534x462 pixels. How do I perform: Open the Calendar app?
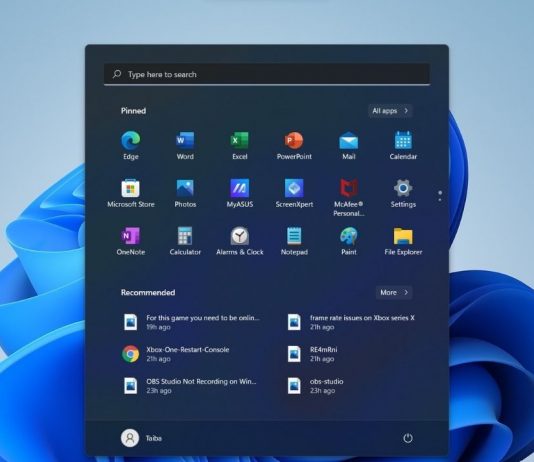click(403, 145)
